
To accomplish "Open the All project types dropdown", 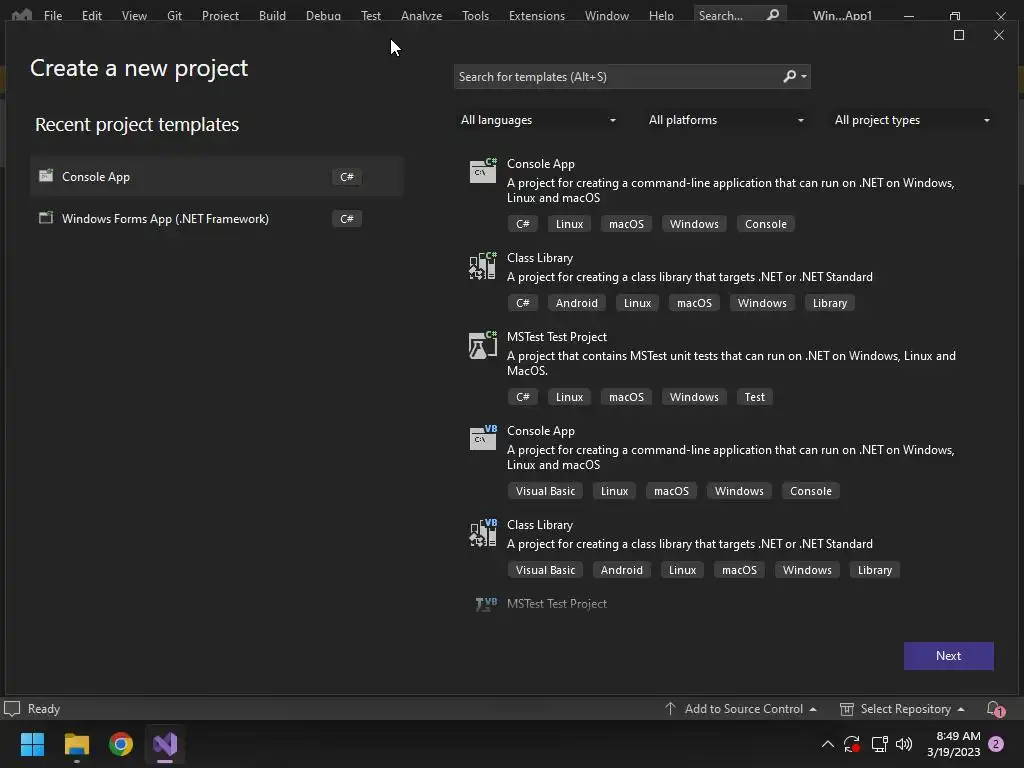I will pos(912,120).
